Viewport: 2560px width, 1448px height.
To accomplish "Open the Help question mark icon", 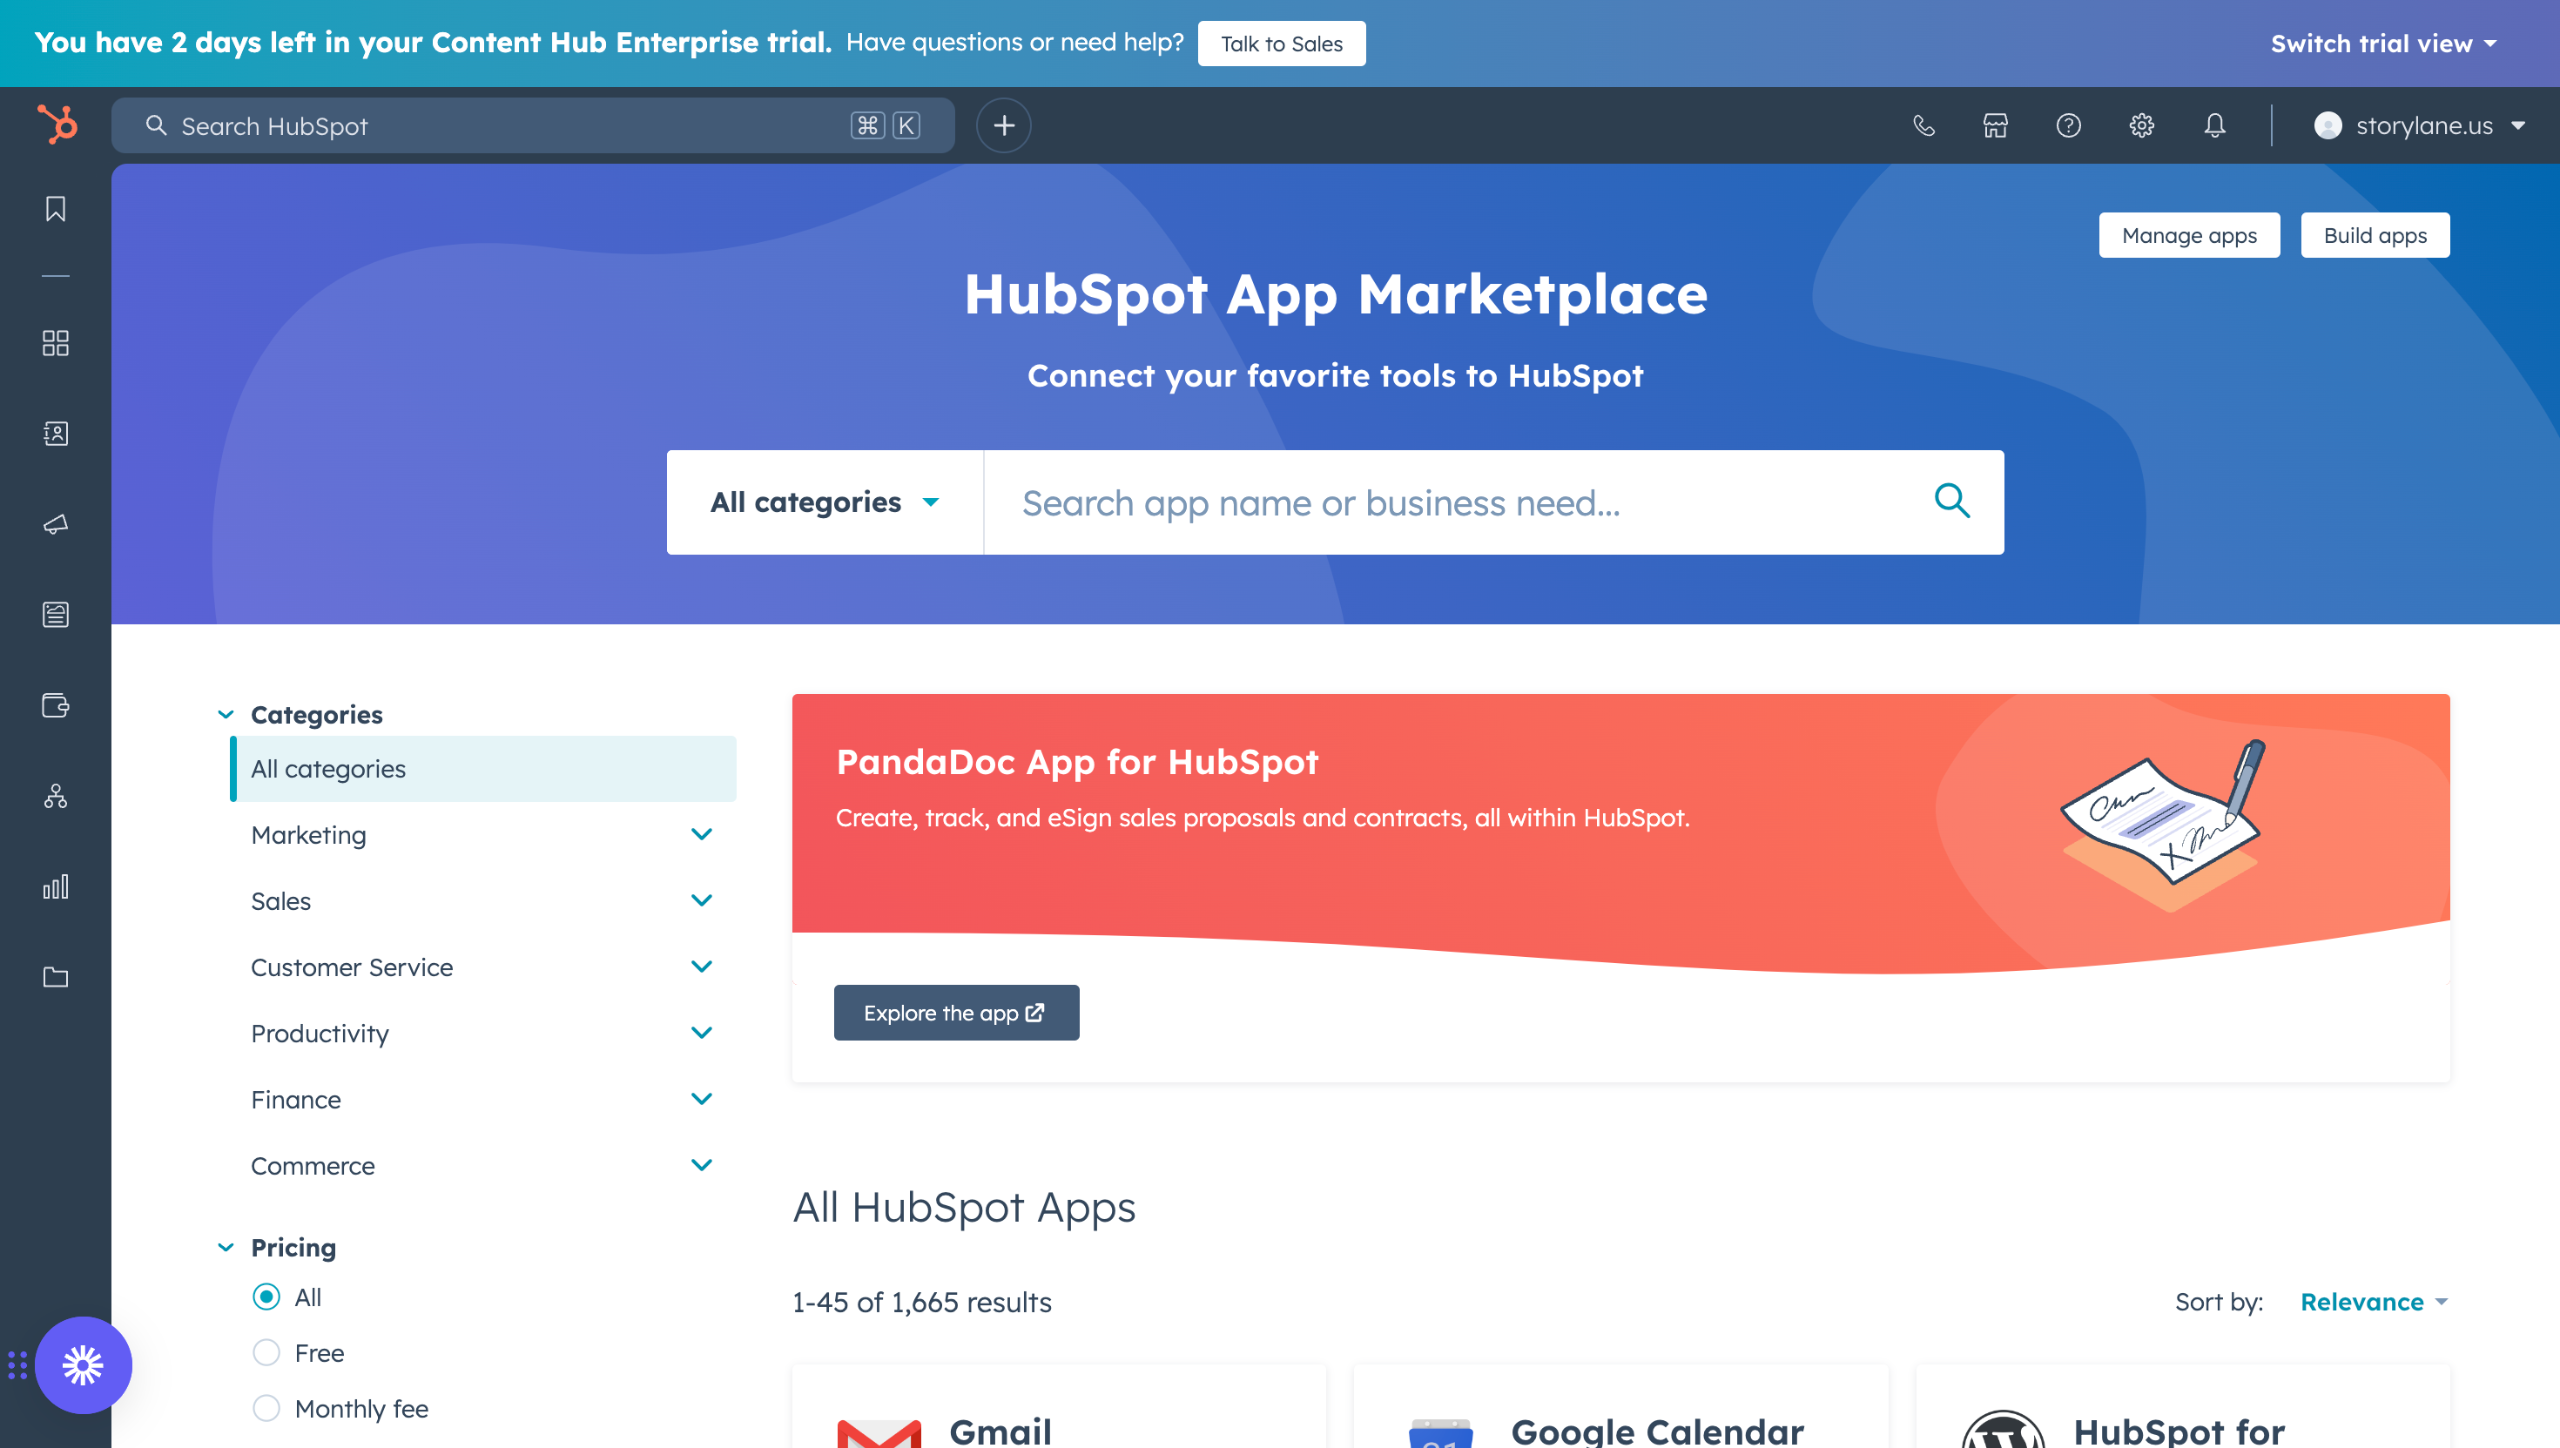I will click(2069, 125).
